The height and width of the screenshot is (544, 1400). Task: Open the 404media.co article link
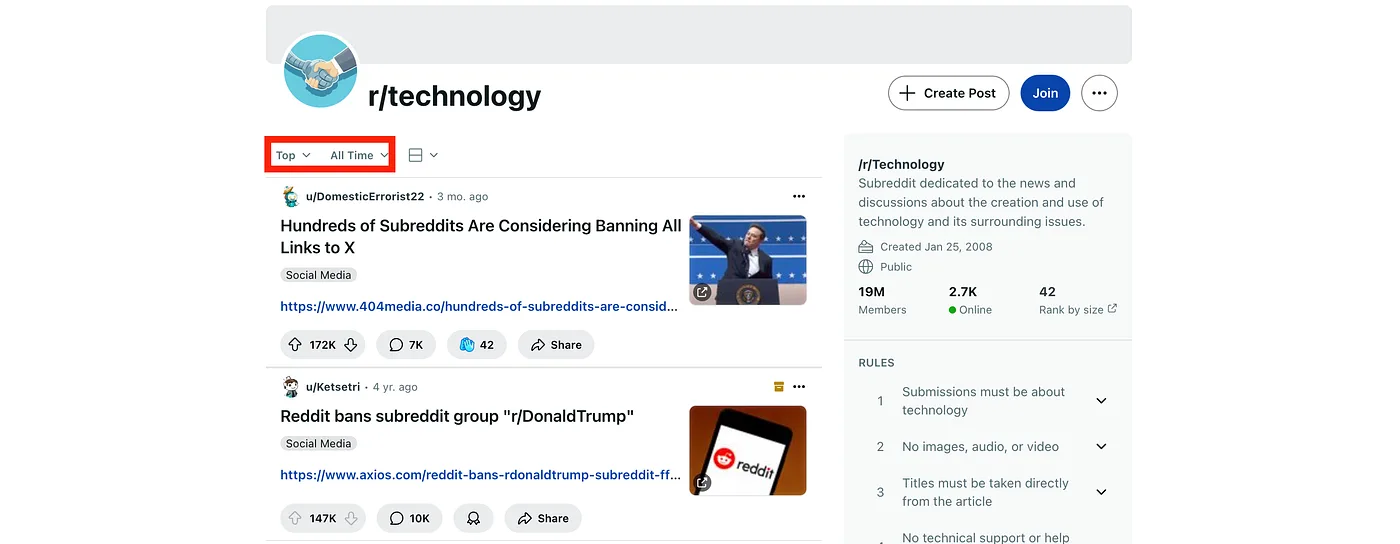479,307
